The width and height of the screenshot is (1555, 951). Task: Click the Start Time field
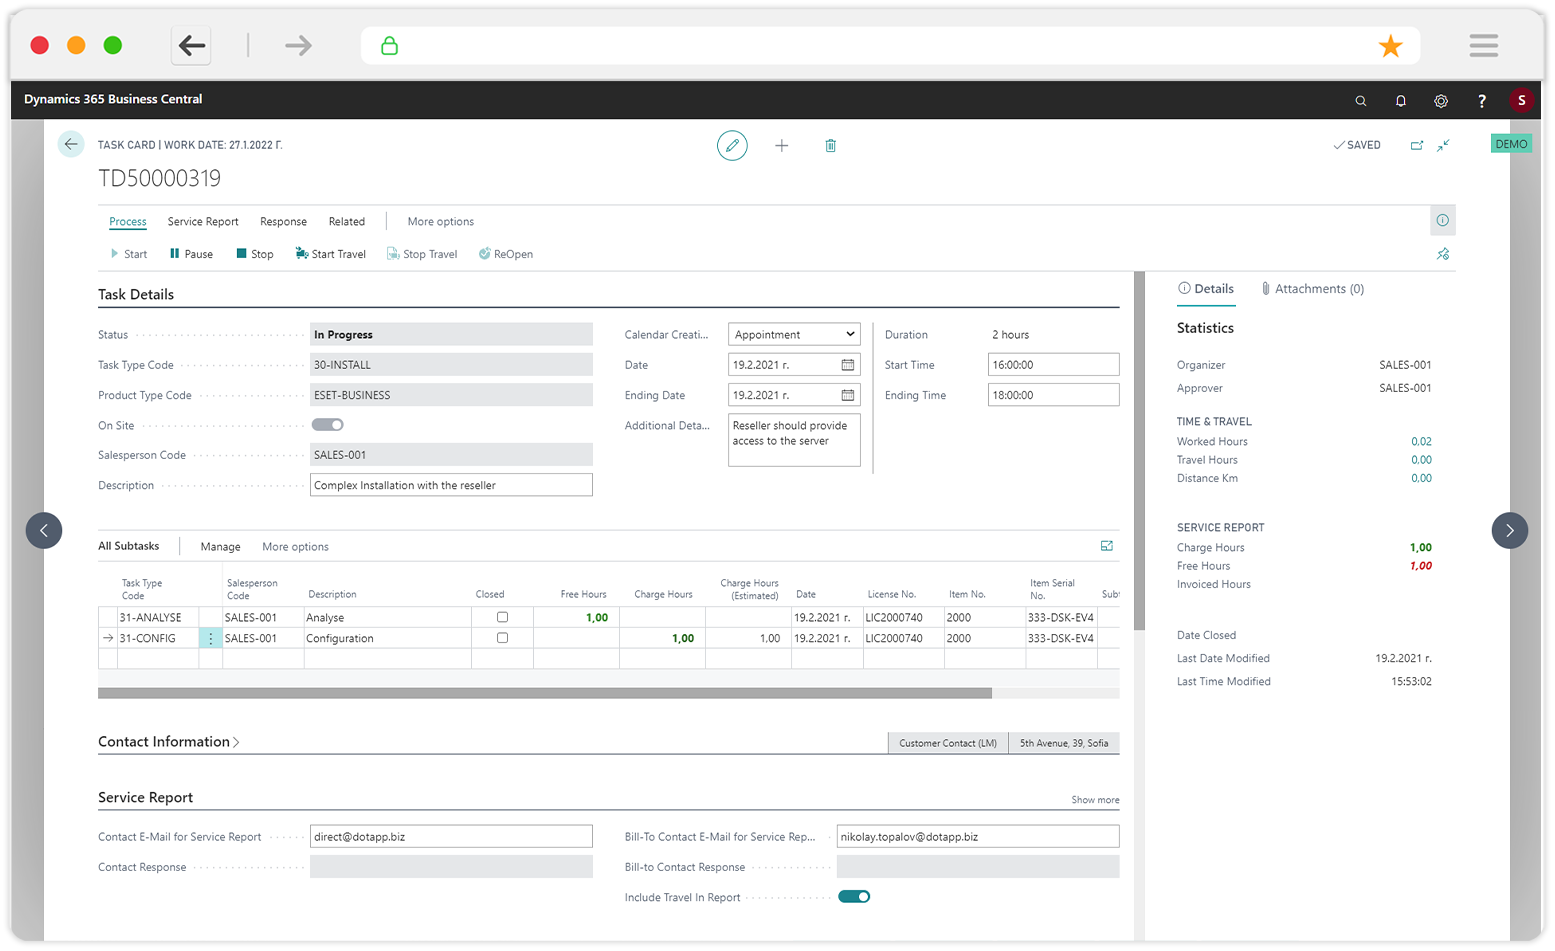tap(1053, 365)
